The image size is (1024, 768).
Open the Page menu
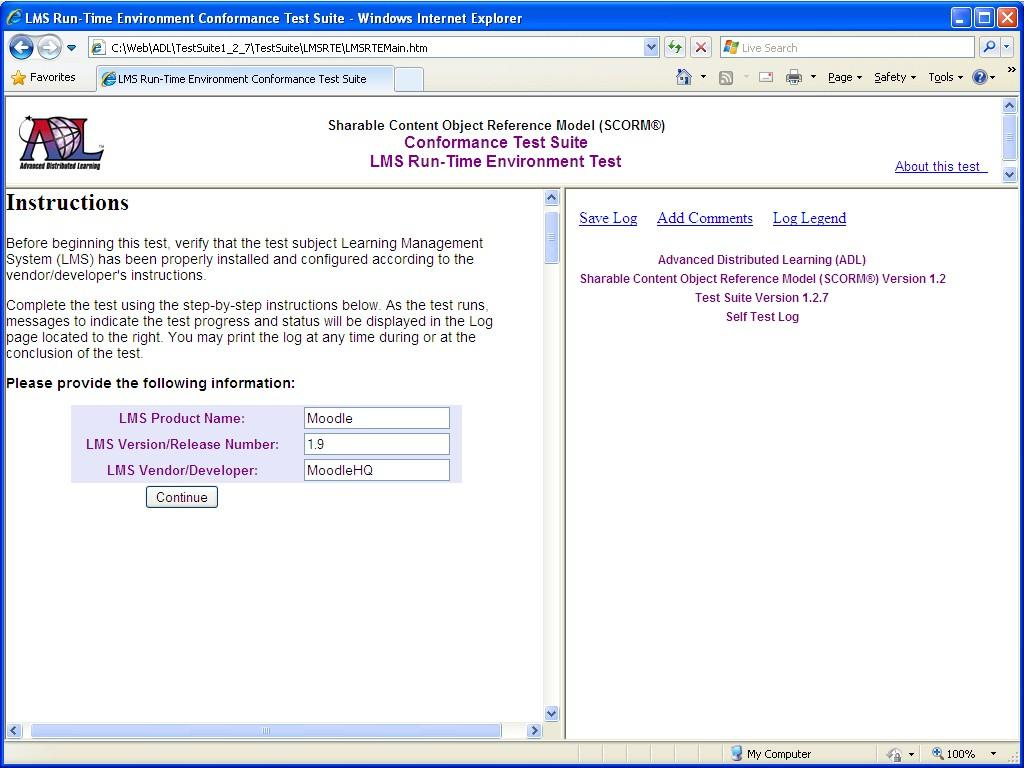point(844,77)
